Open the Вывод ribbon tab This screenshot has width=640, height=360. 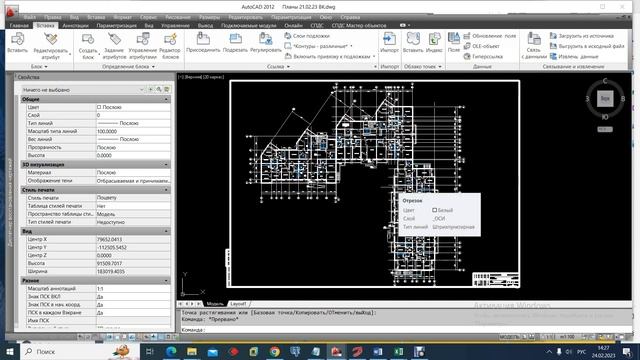[205, 25]
